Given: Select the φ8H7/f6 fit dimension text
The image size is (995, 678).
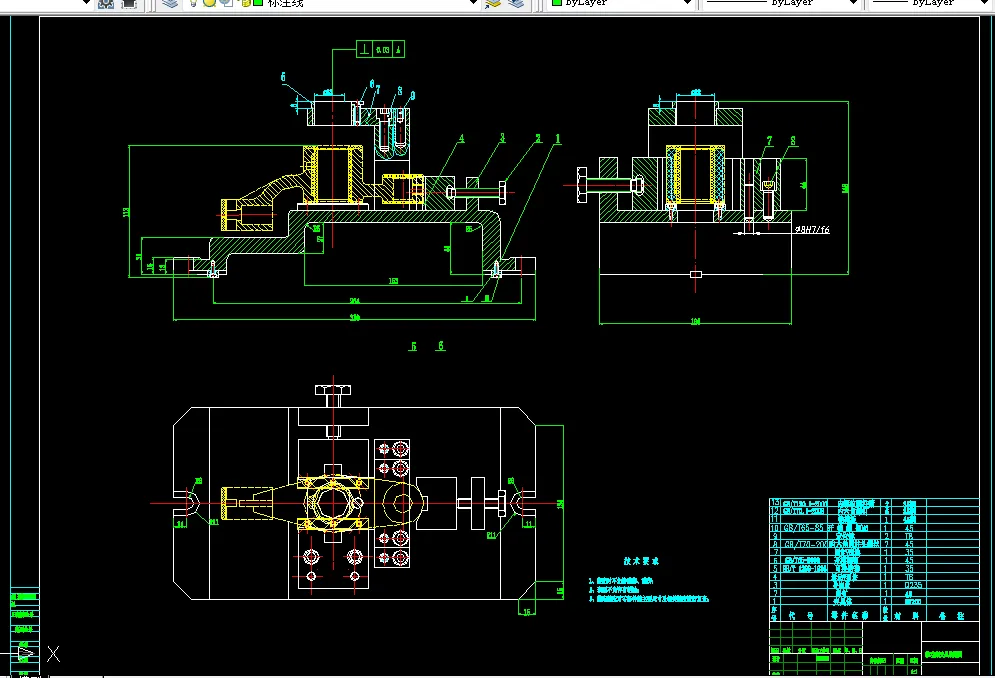Looking at the screenshot, I should coord(812,230).
